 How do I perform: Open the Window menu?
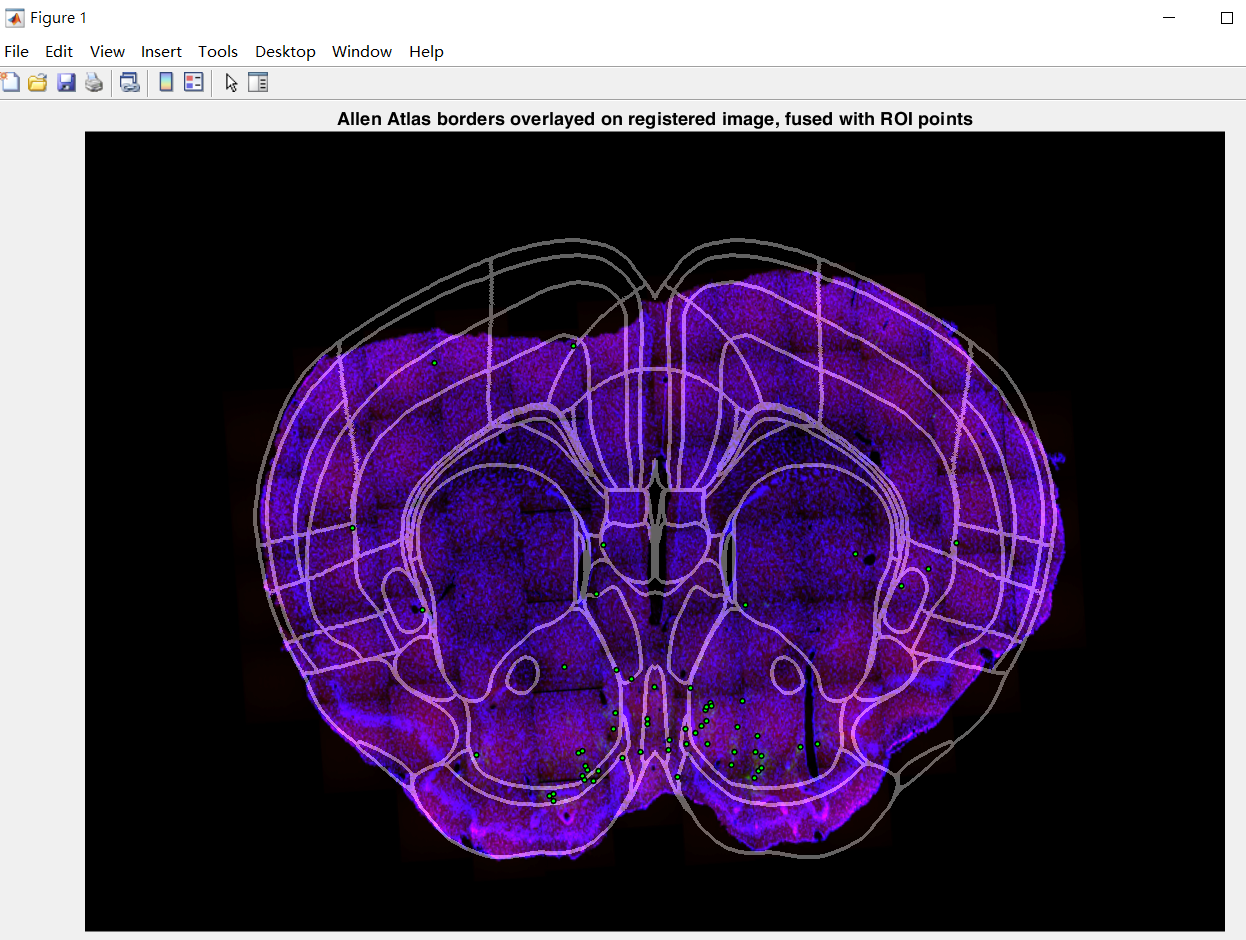(x=362, y=51)
